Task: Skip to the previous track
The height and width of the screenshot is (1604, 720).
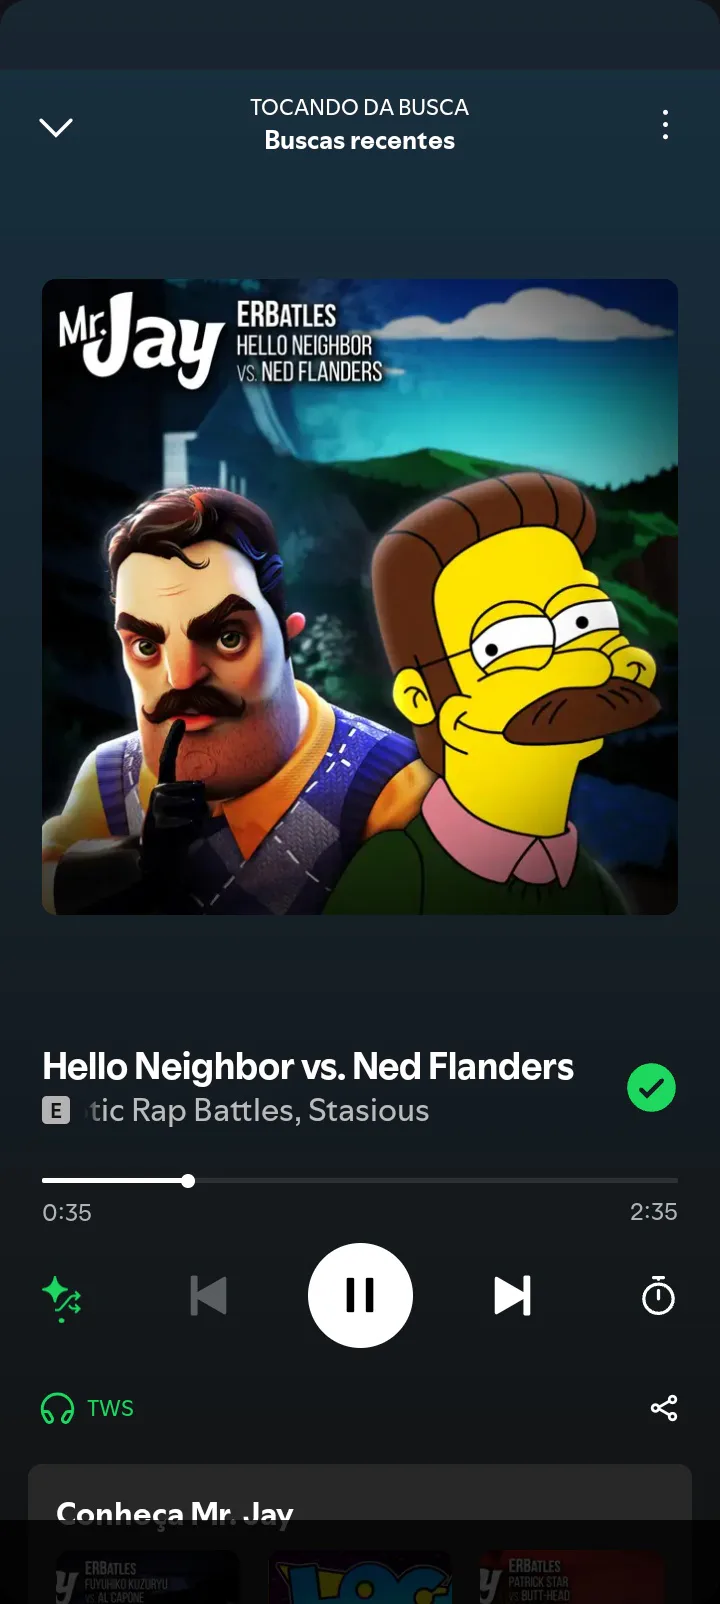Action: pyautogui.click(x=209, y=1296)
